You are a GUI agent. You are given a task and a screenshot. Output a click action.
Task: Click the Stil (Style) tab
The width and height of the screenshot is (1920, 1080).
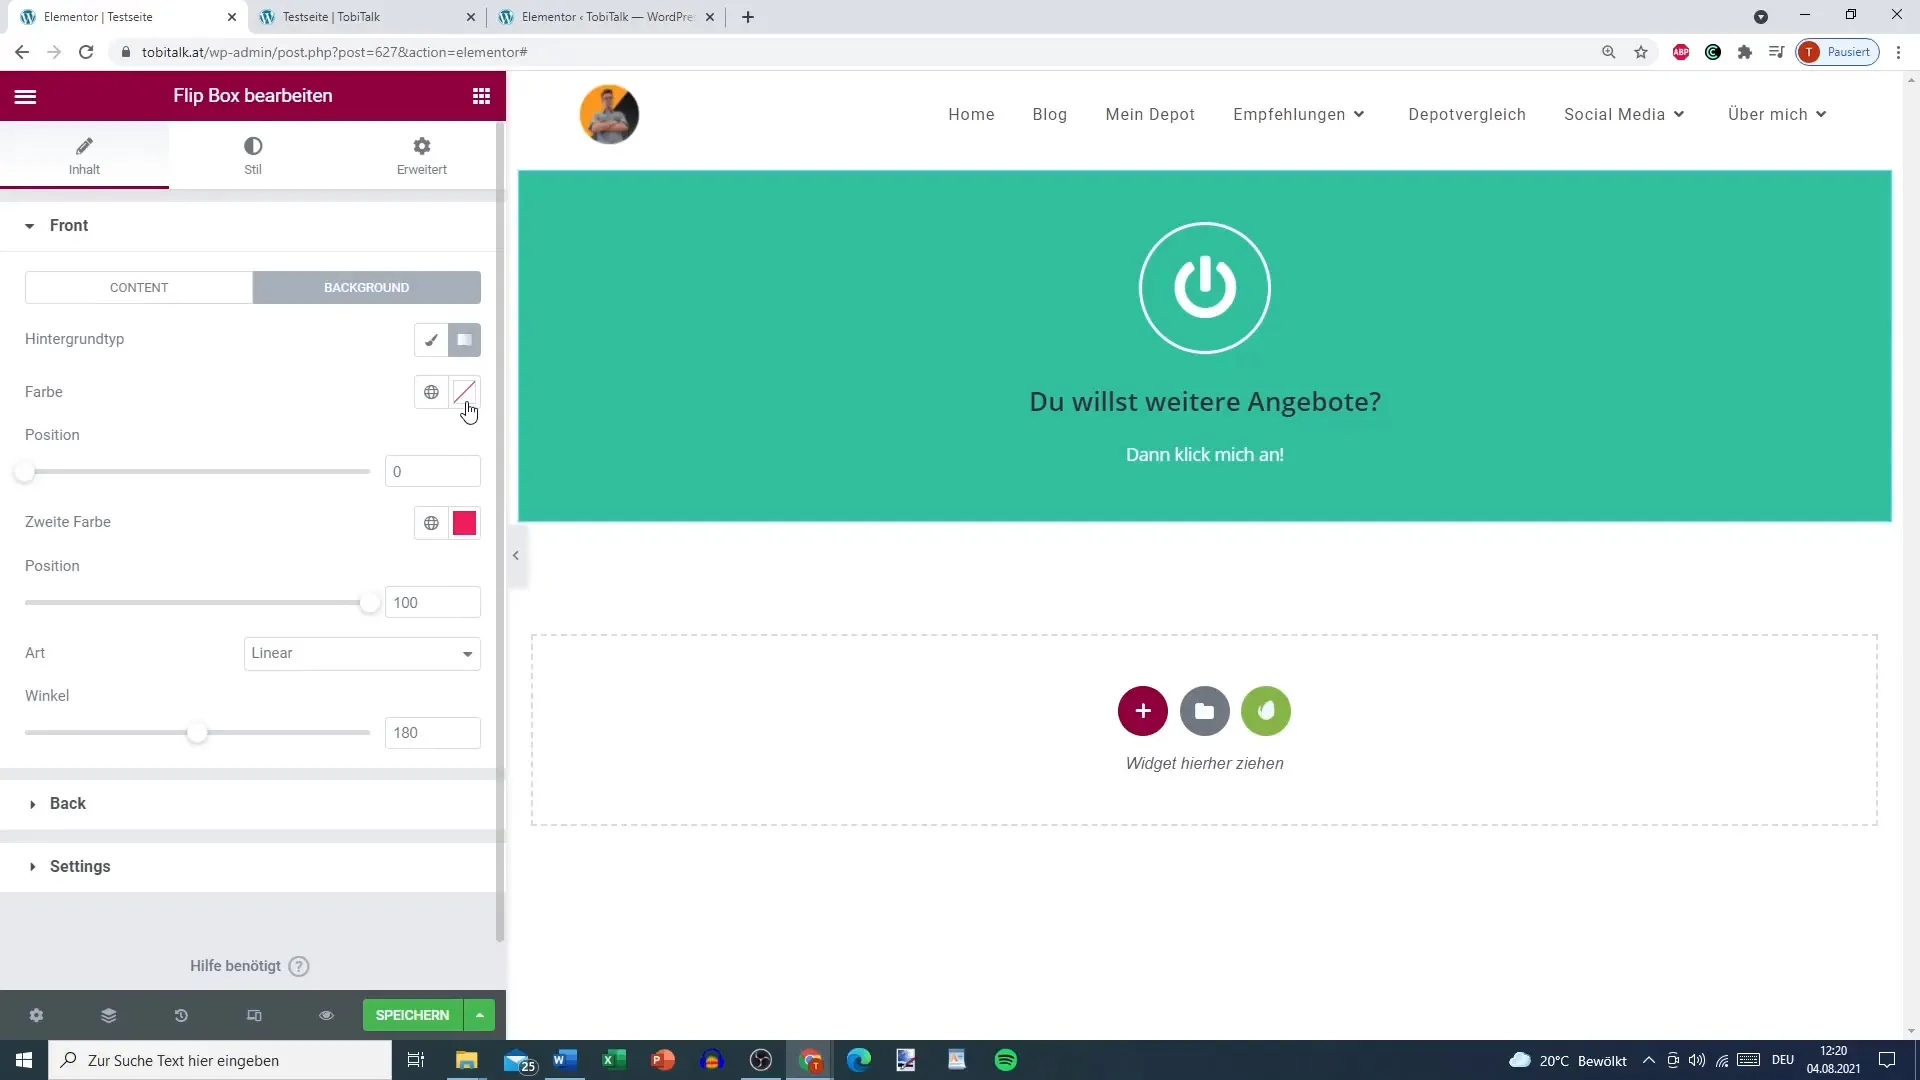point(253,154)
